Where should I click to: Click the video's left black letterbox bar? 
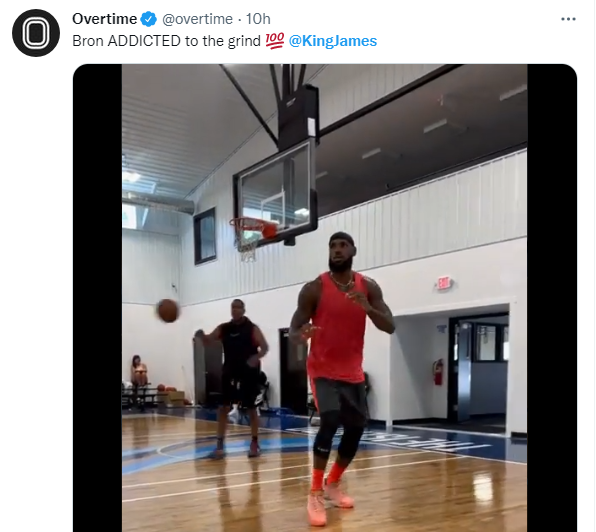point(97,298)
